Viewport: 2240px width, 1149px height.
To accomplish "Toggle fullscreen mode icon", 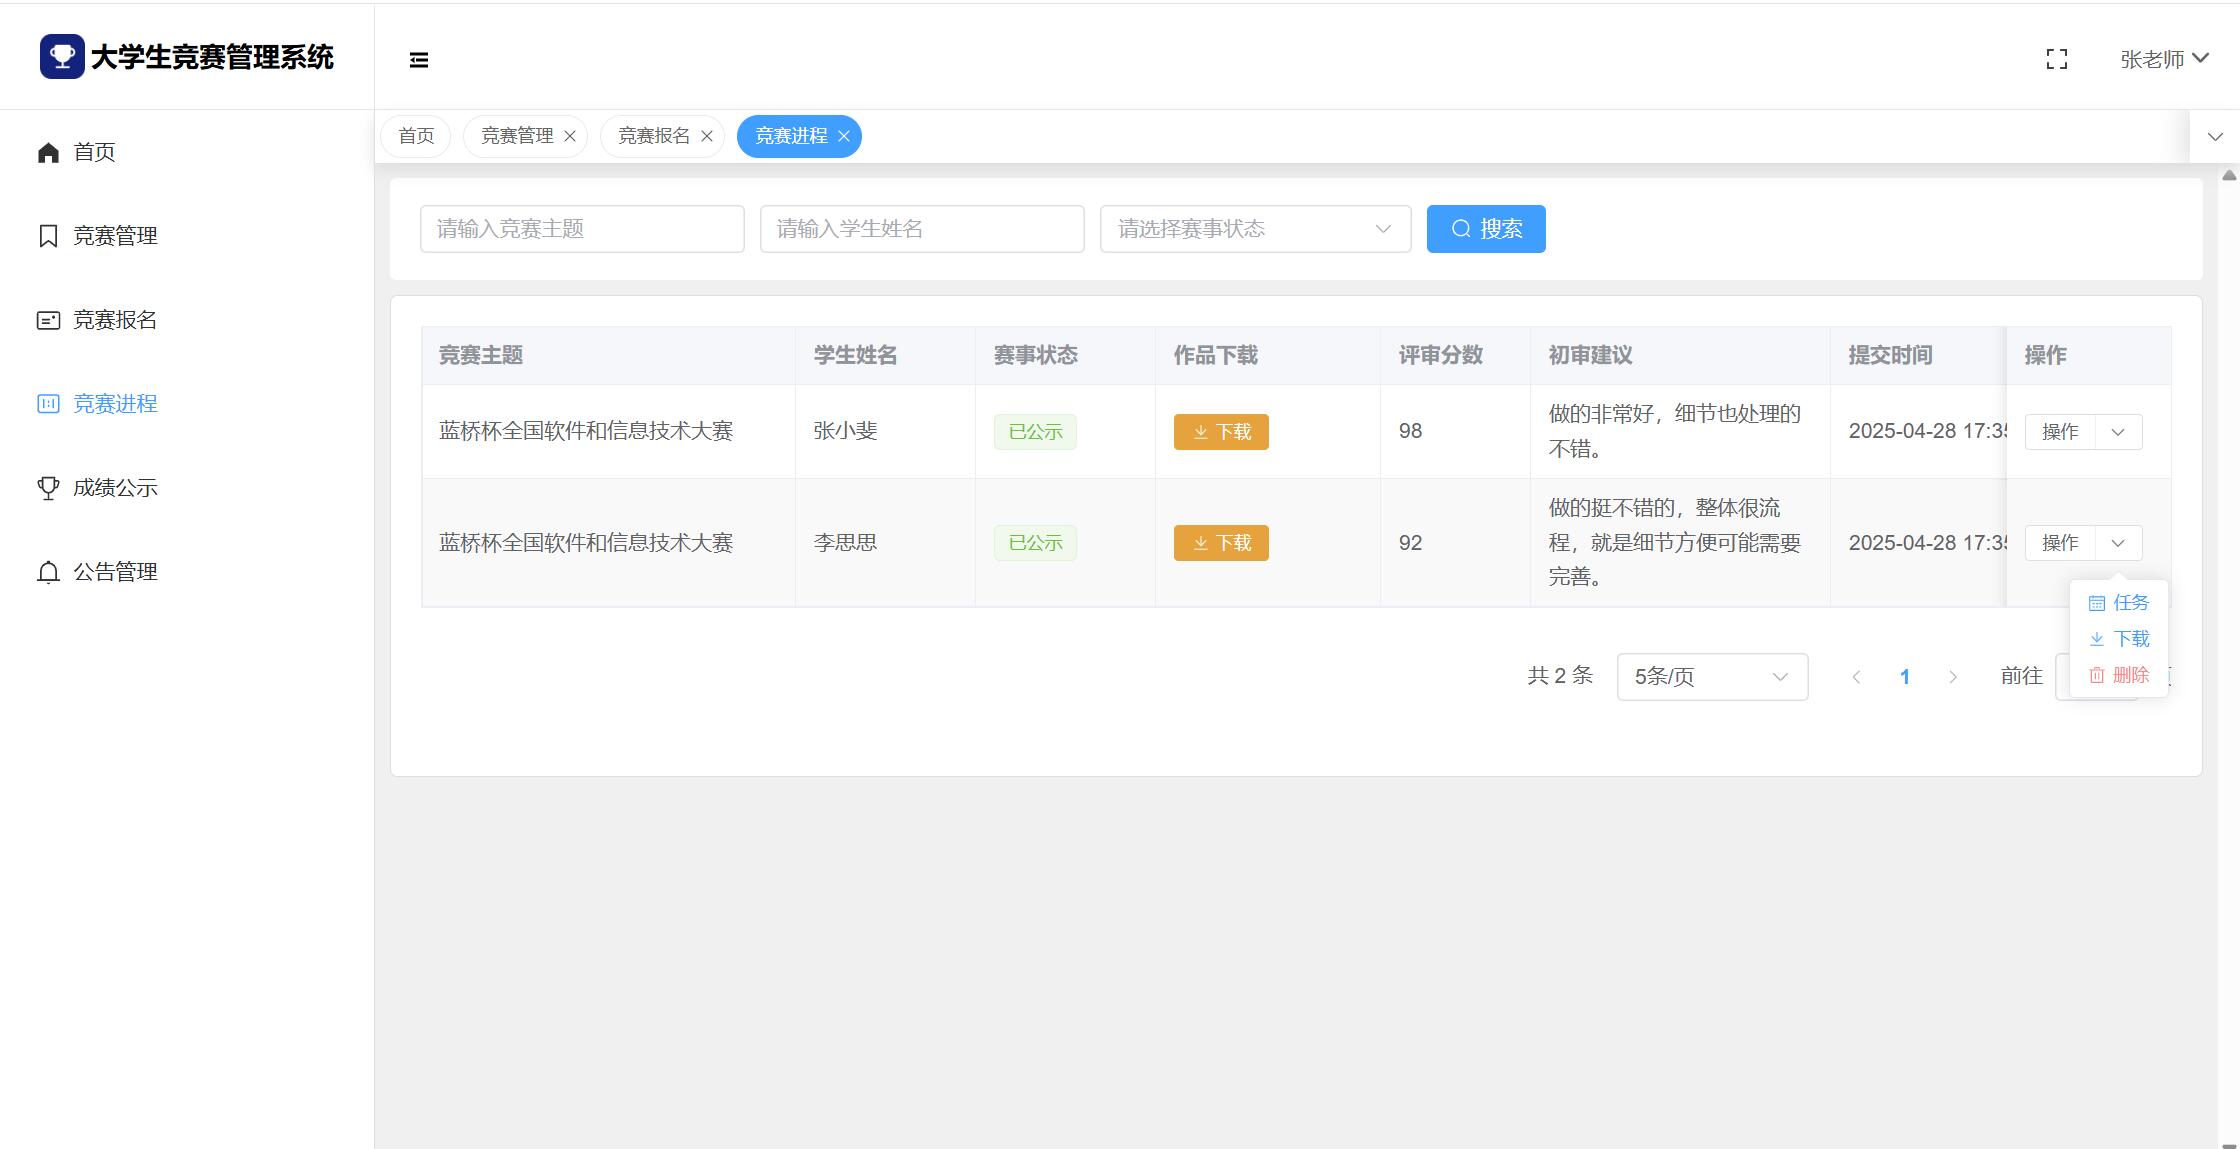I will click(x=2056, y=60).
